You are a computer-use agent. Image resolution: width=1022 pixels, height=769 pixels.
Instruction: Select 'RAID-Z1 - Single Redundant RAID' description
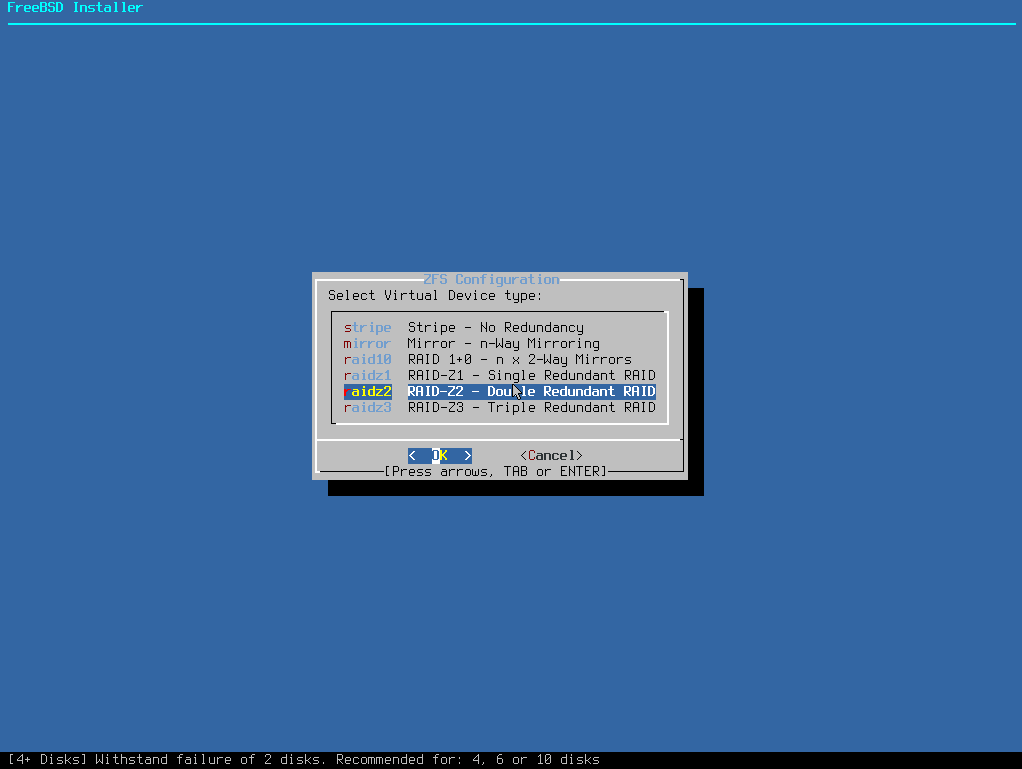pyautogui.click(x=531, y=375)
